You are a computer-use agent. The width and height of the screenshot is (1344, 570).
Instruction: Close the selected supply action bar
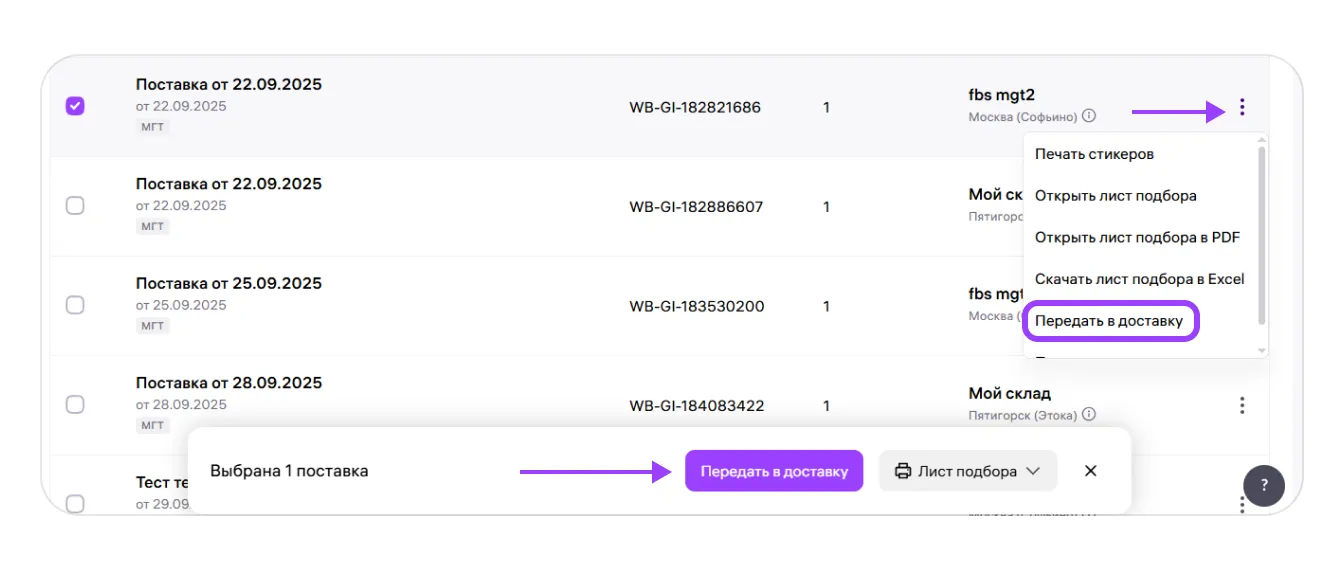[1091, 471]
